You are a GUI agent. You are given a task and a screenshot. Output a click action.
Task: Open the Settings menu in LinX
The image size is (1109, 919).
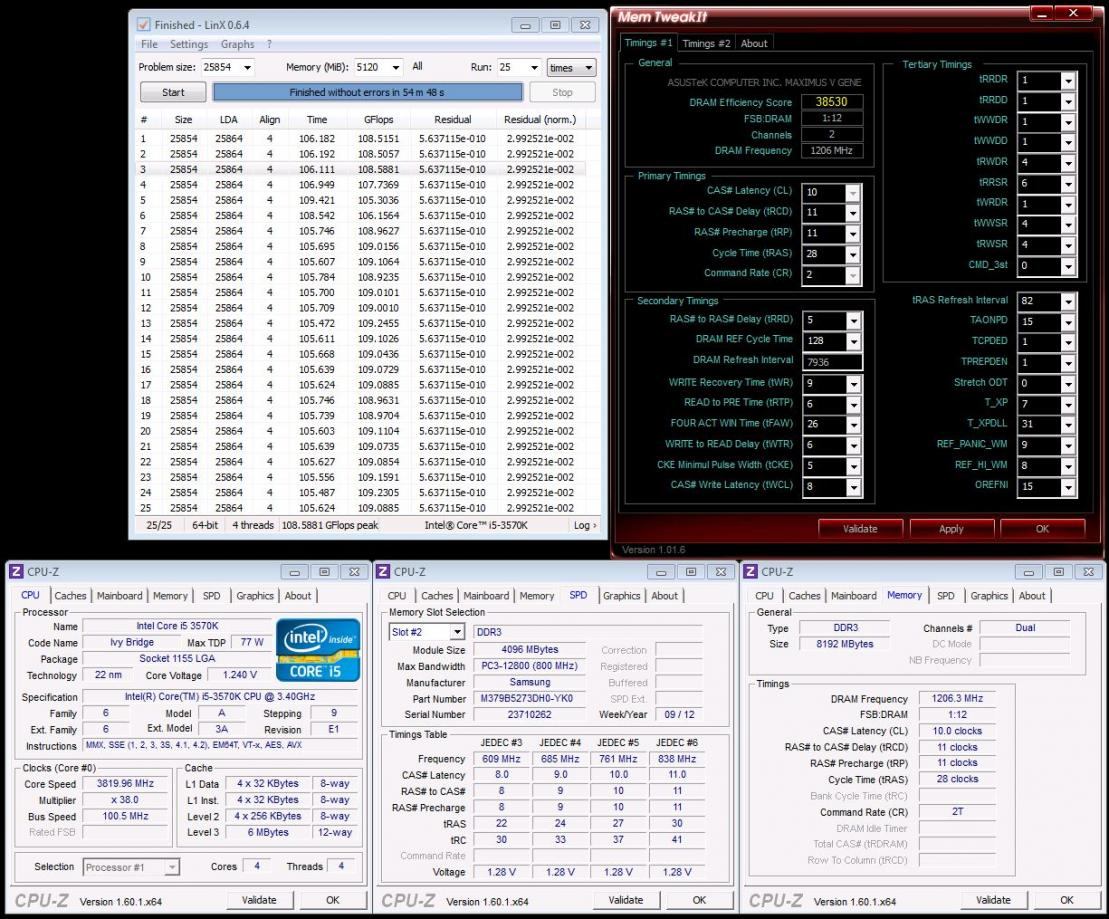pos(189,44)
